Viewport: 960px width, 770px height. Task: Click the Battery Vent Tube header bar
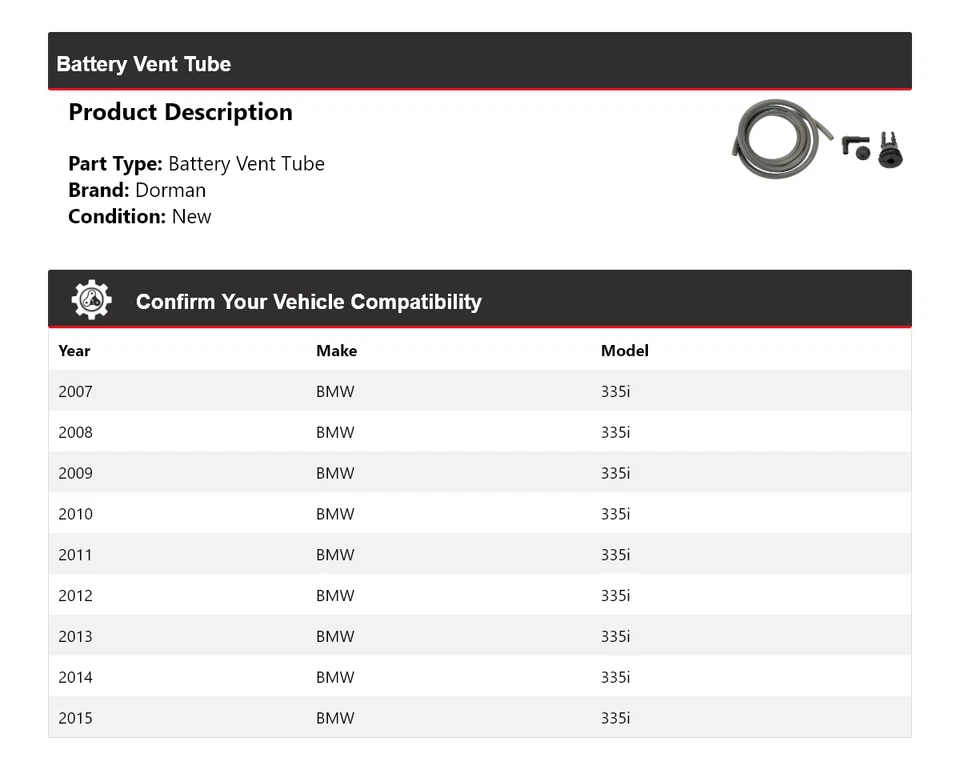(x=479, y=63)
